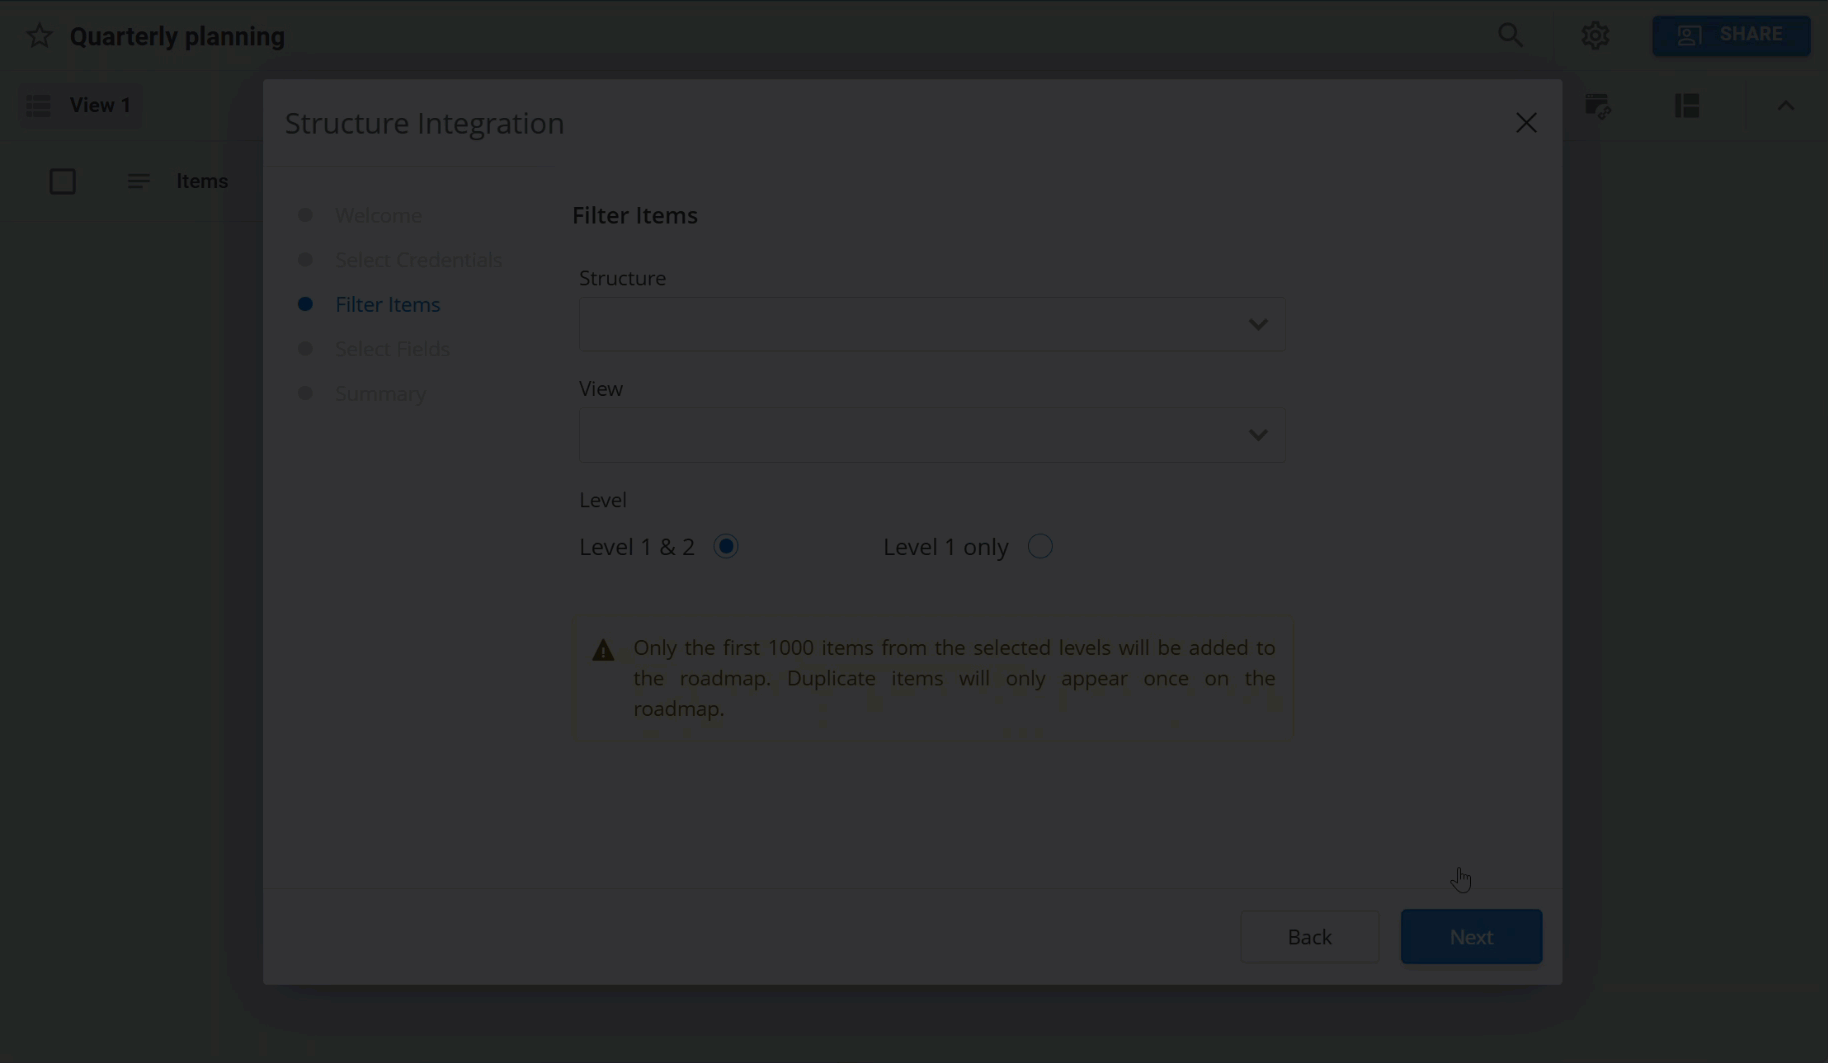Toggle the side panel layout icon
Image resolution: width=1828 pixels, height=1063 pixels.
(x=1687, y=106)
